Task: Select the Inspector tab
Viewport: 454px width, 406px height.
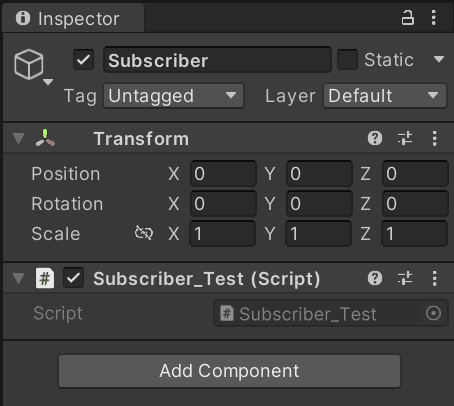Action: point(73,18)
